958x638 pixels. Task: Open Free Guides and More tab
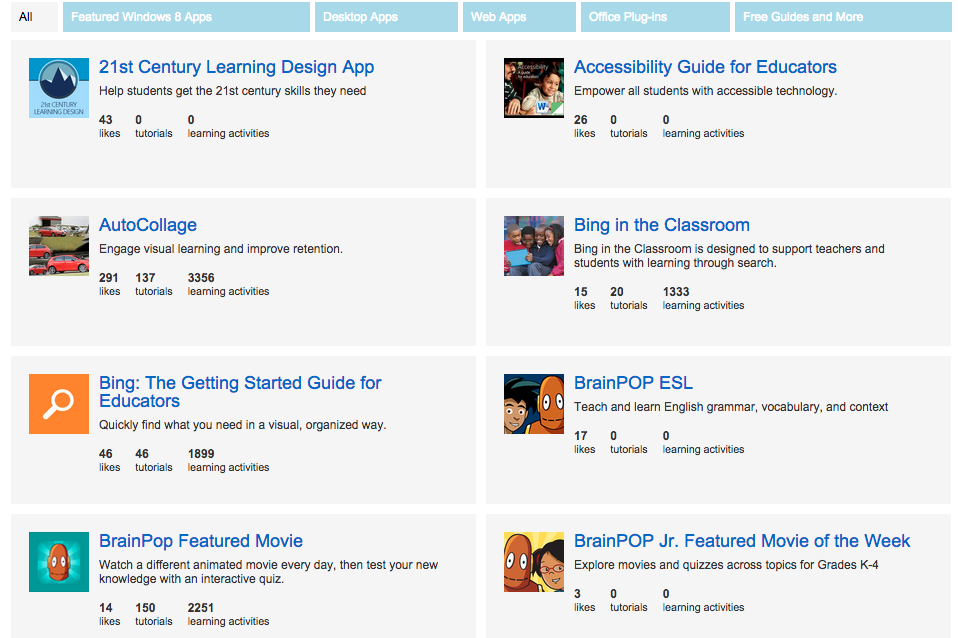coord(843,16)
